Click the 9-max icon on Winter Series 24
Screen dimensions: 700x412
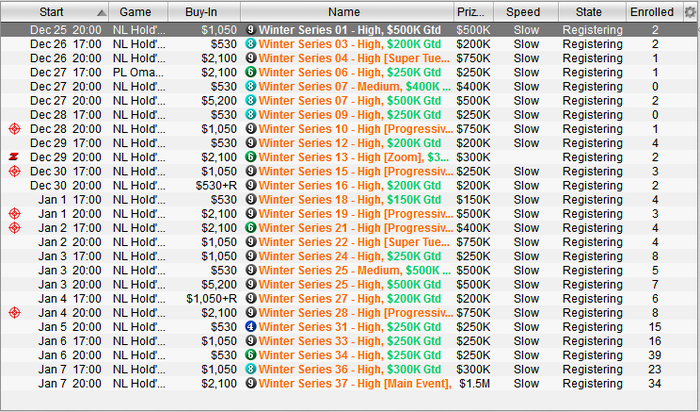point(251,256)
